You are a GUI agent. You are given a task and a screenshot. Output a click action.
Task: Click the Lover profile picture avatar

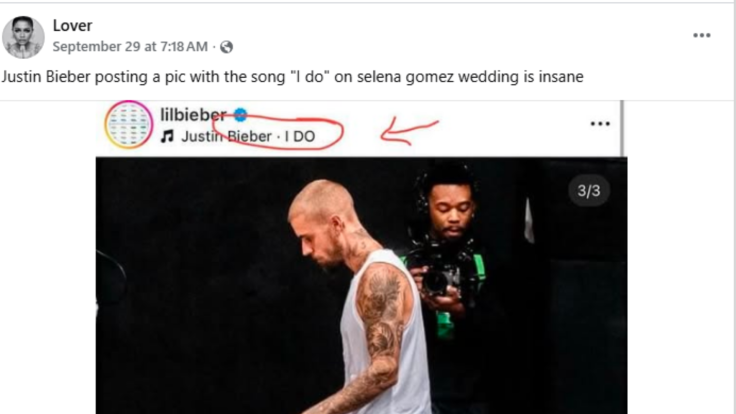click(23, 36)
